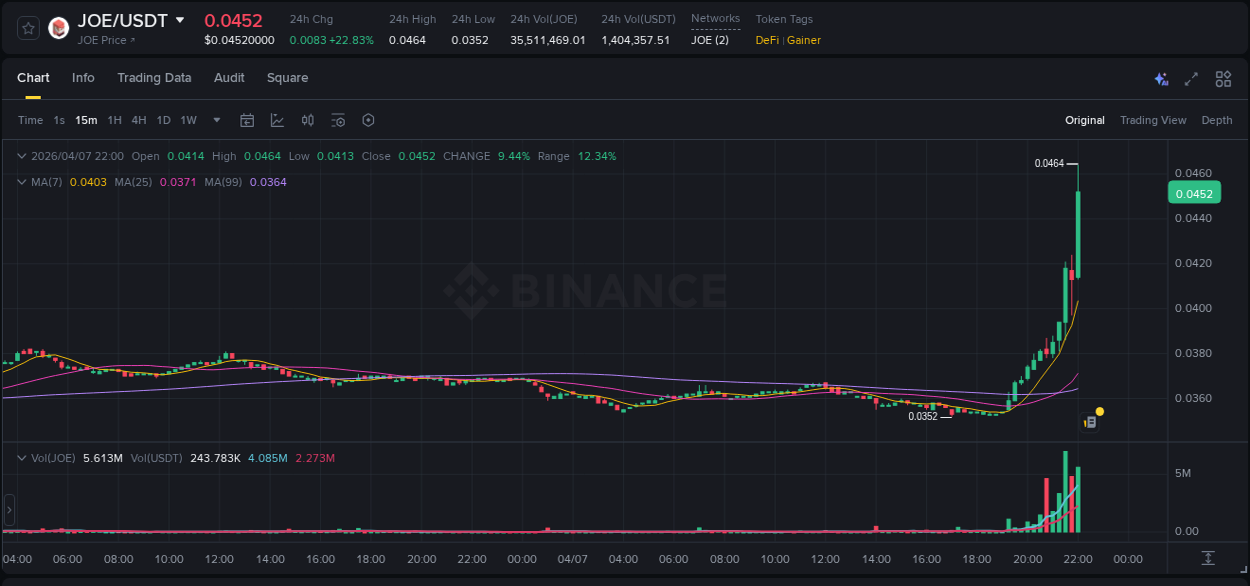Switch chart to Trading View mode
This screenshot has width=1250, height=586.
pyautogui.click(x=1153, y=120)
